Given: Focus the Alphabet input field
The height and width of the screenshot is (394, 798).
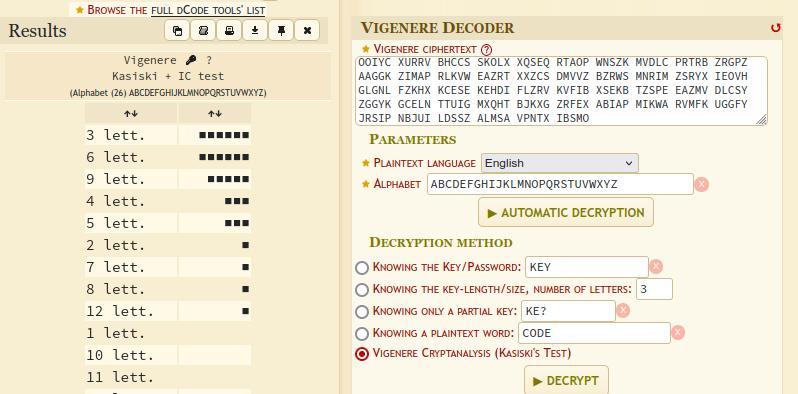Looking at the screenshot, I should coord(560,184).
